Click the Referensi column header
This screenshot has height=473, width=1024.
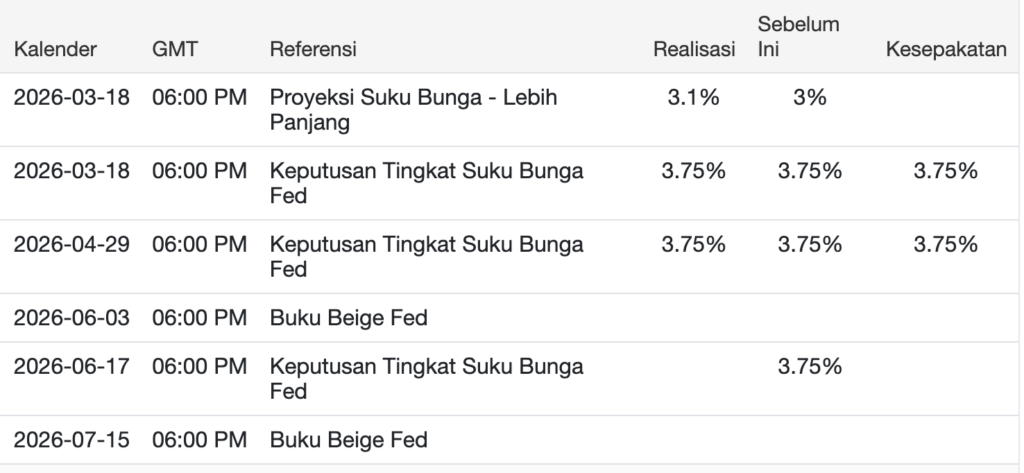coord(313,49)
